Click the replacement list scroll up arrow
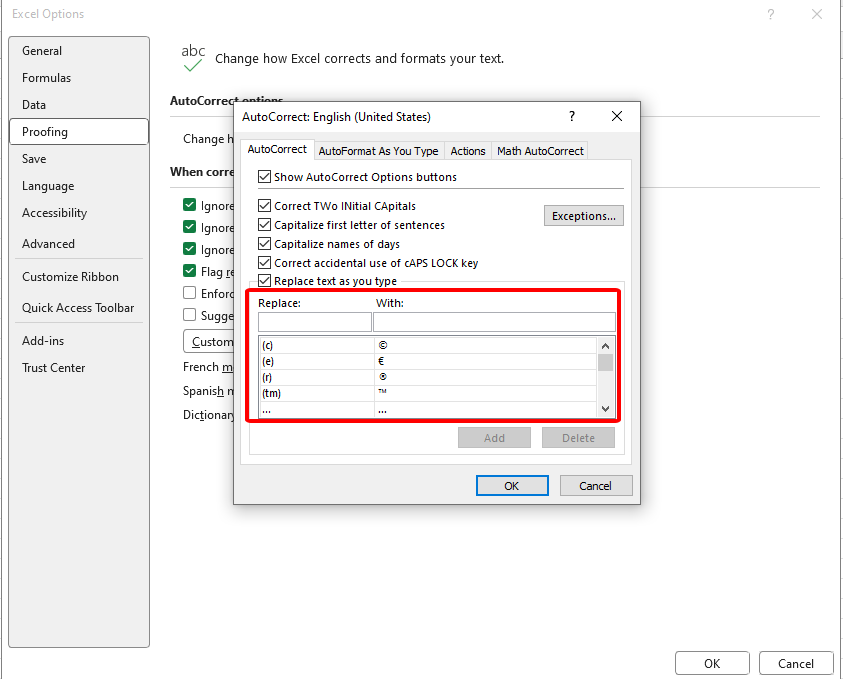The image size is (843, 679). coord(605,346)
